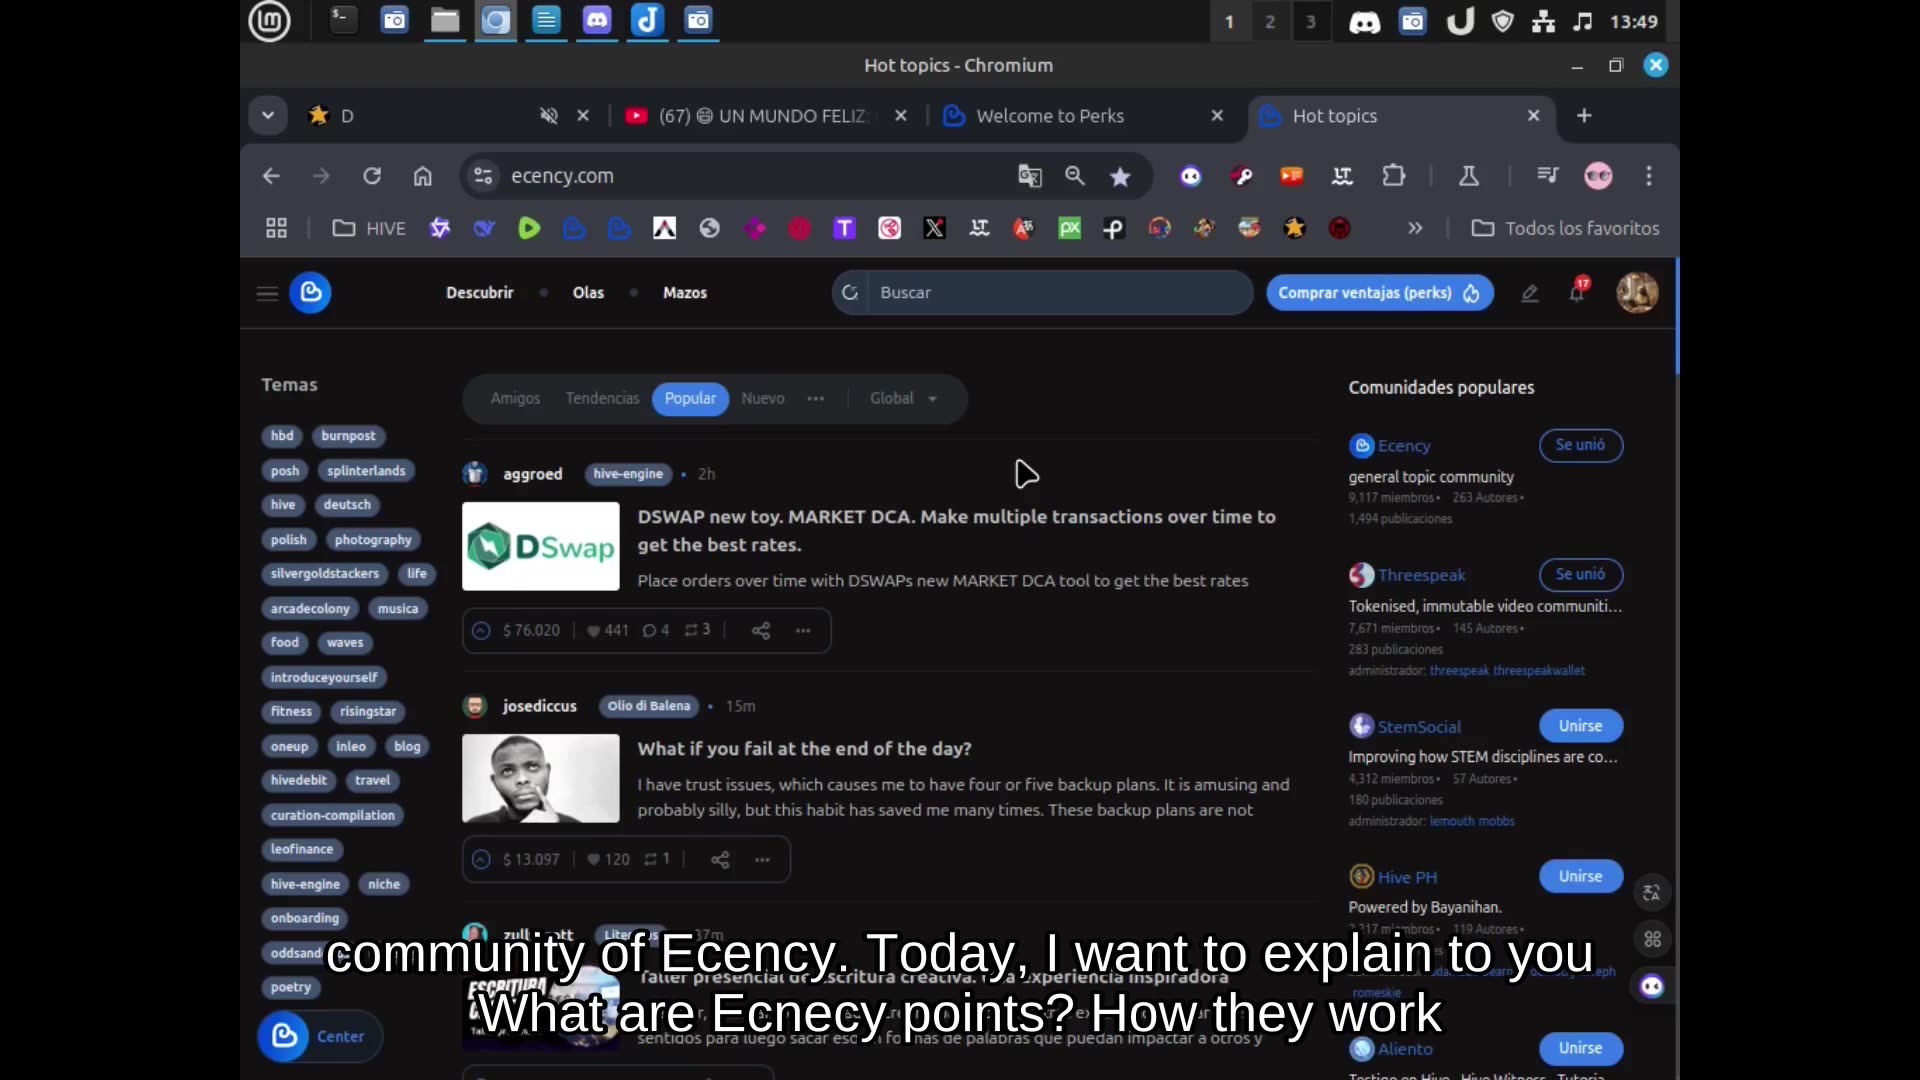
Task: Open the Olas menu item
Action: coord(588,293)
